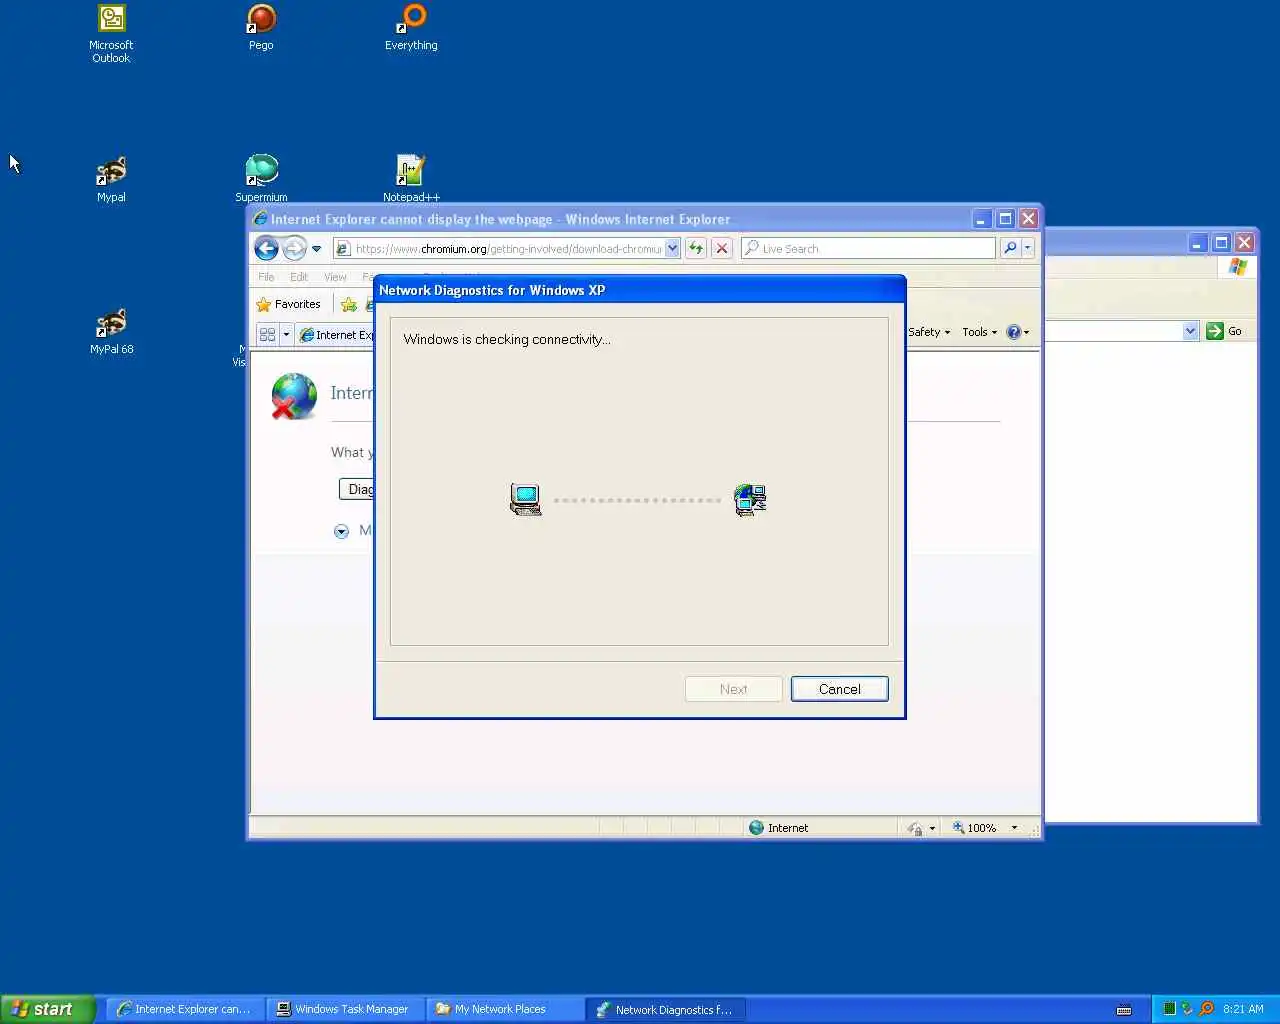1280x1024 pixels.
Task: Click the red-X globe error icon
Action: tap(294, 396)
